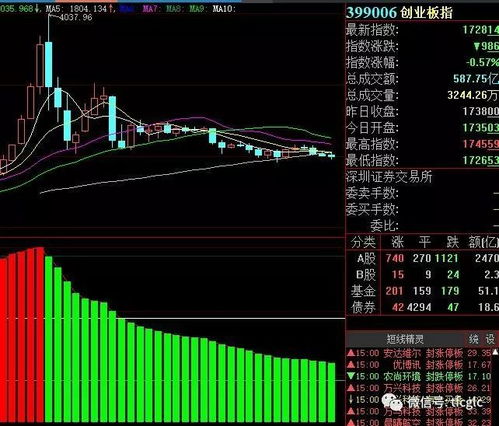Viewport: 499px width, 426px height.
Task: Select the A股 row in the category table
Action: (x=422, y=258)
